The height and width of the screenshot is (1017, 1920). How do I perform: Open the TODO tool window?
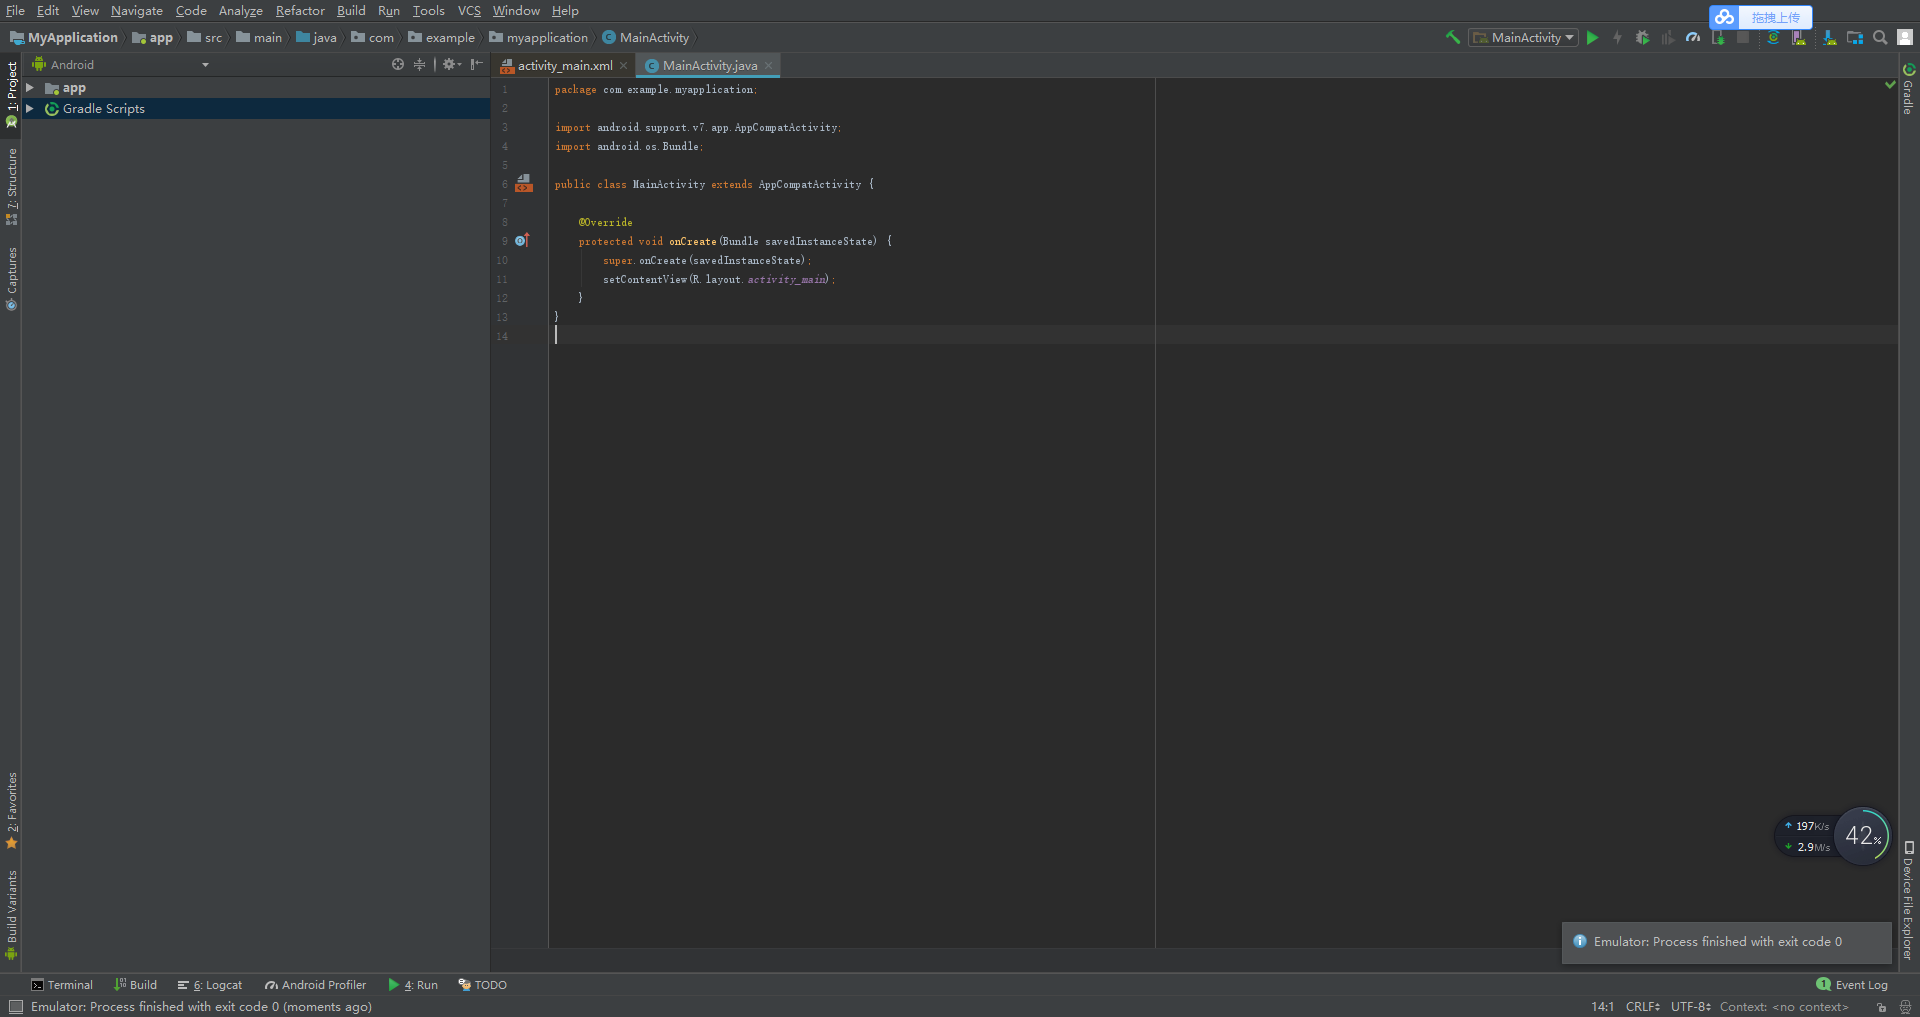(x=482, y=985)
